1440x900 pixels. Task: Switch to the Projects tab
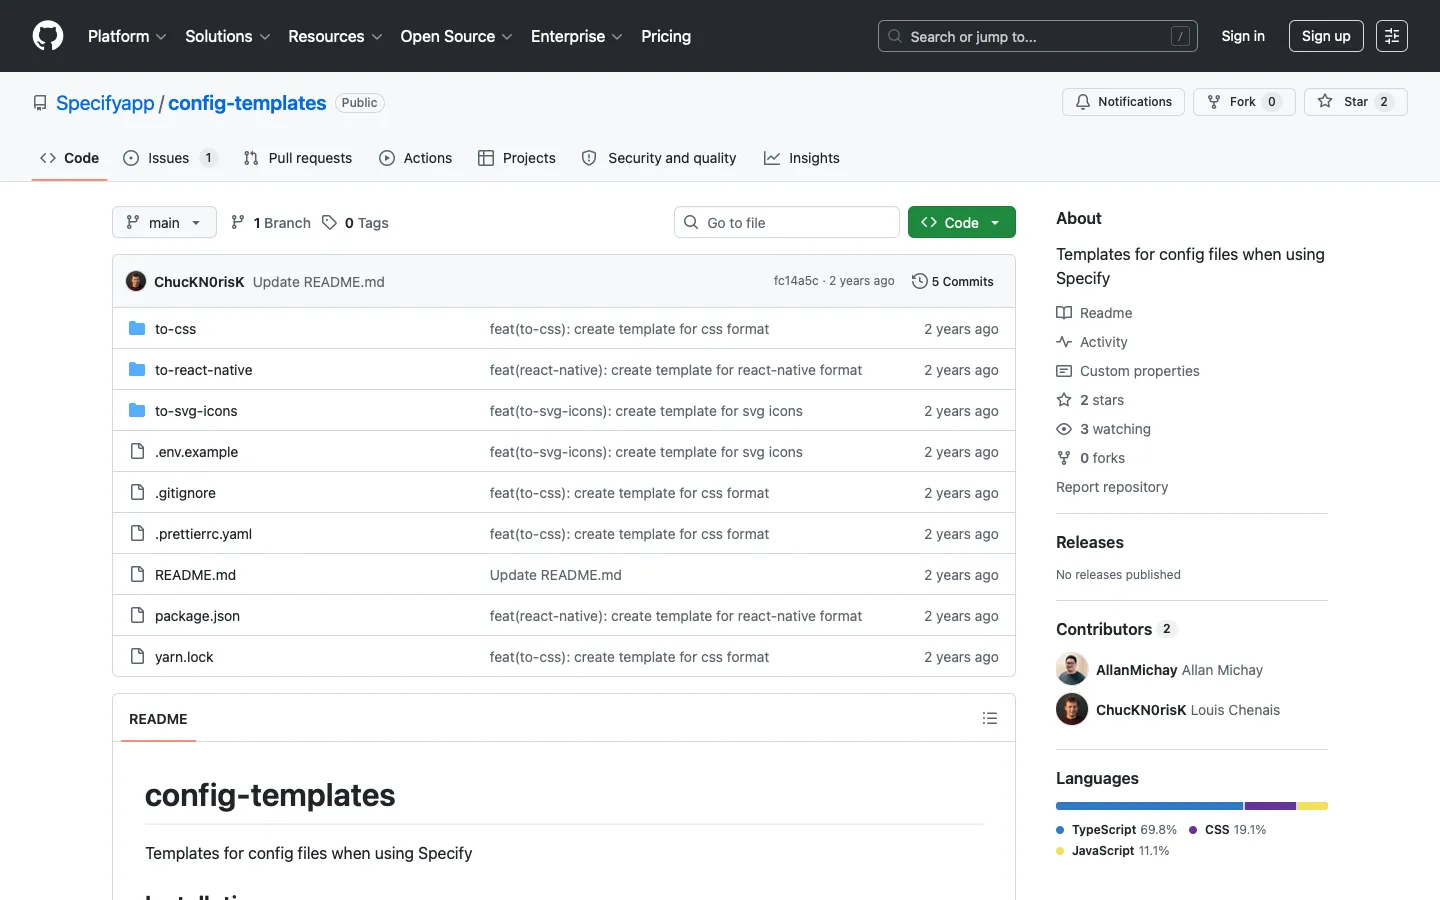coord(517,158)
